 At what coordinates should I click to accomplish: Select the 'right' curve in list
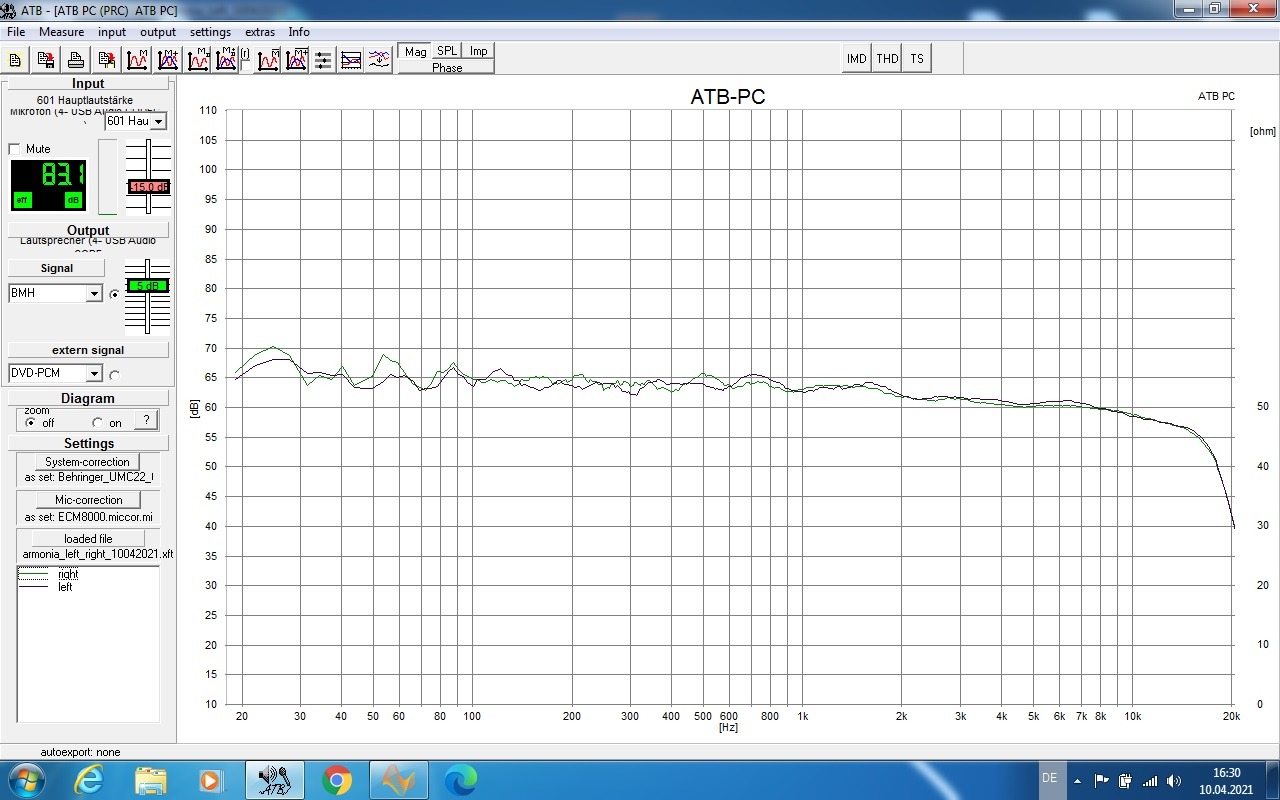pyautogui.click(x=68, y=574)
